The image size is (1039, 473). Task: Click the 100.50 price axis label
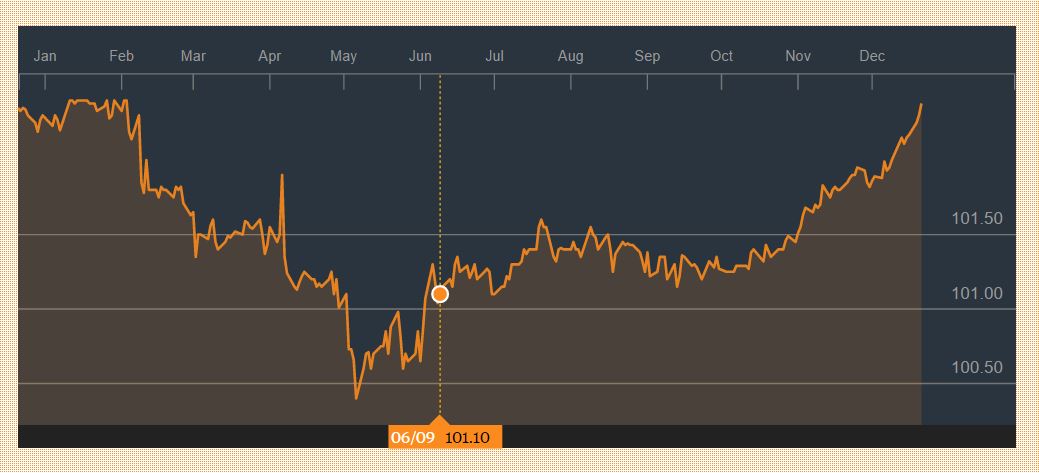(977, 368)
